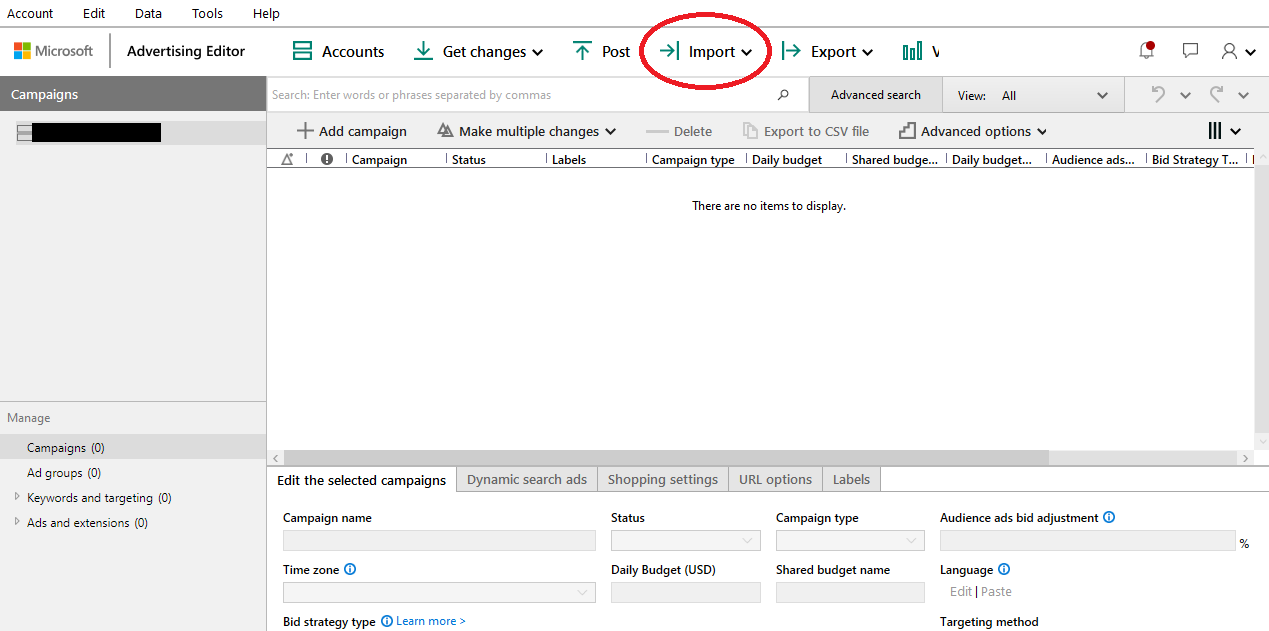
Task: Open Make multiple changes dropdown
Action: click(527, 131)
